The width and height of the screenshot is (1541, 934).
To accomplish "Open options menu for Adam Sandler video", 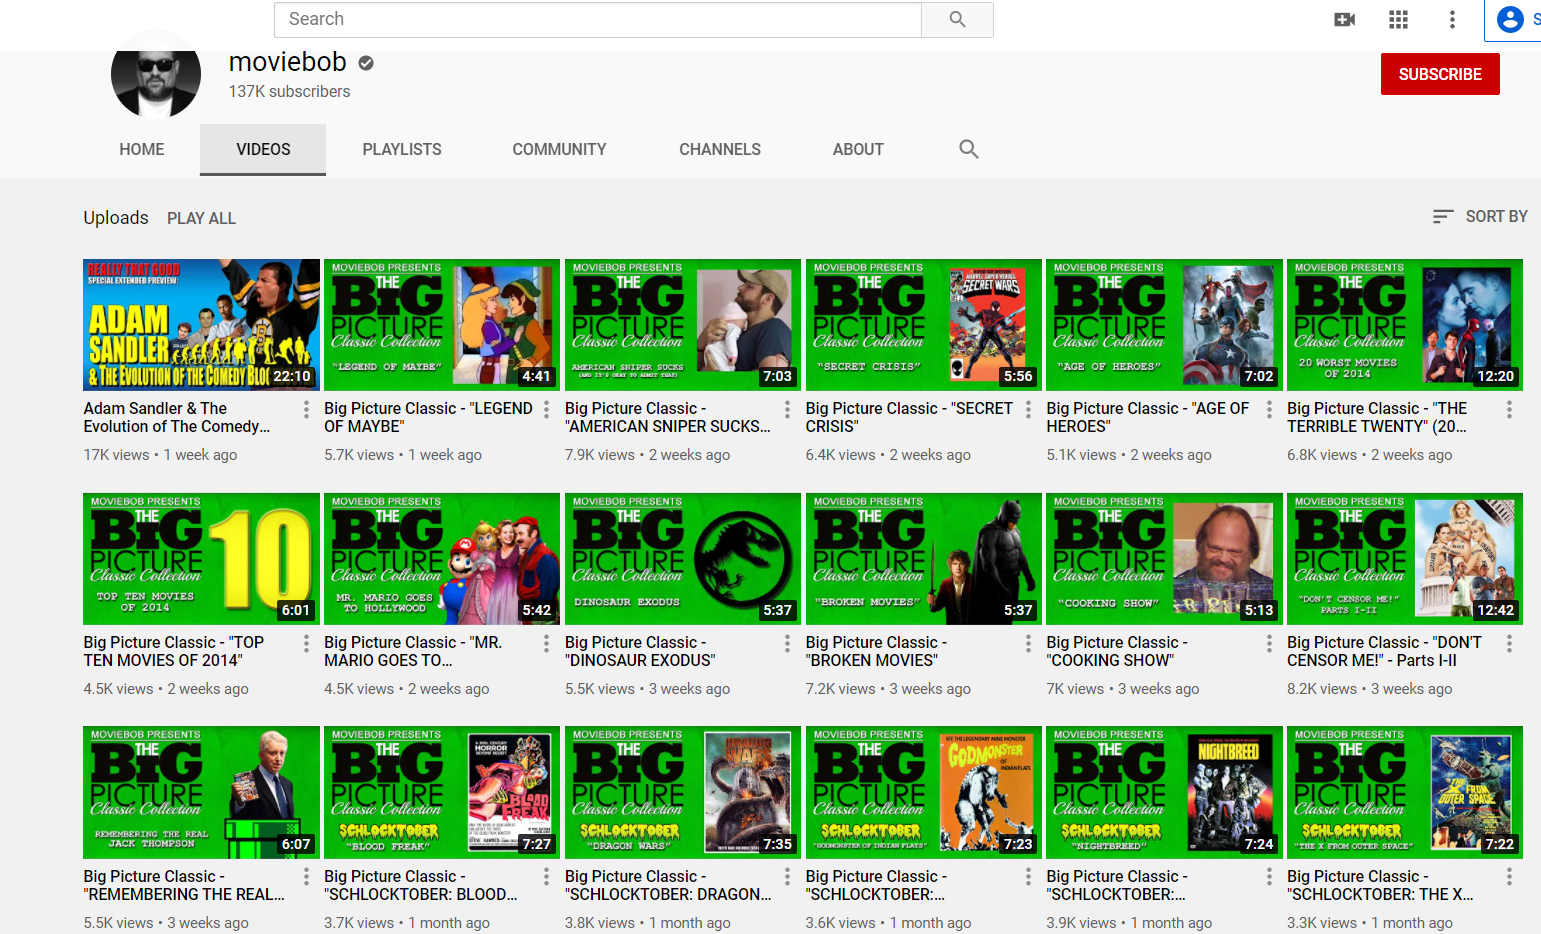I will (306, 409).
